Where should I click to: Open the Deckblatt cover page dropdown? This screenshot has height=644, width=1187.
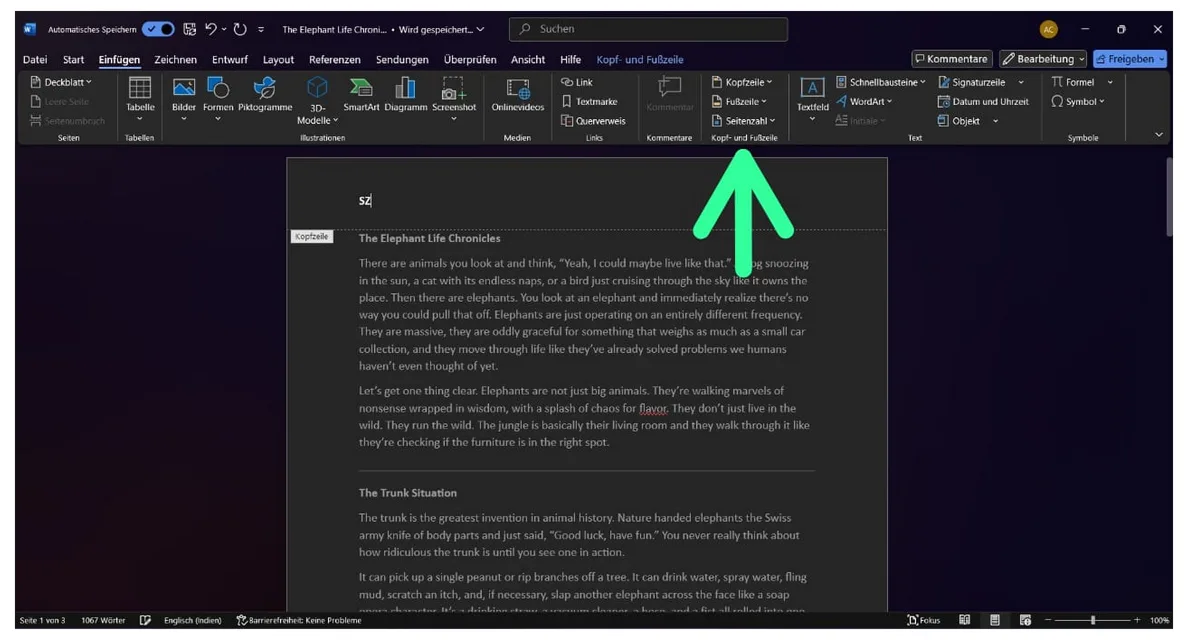coord(62,82)
